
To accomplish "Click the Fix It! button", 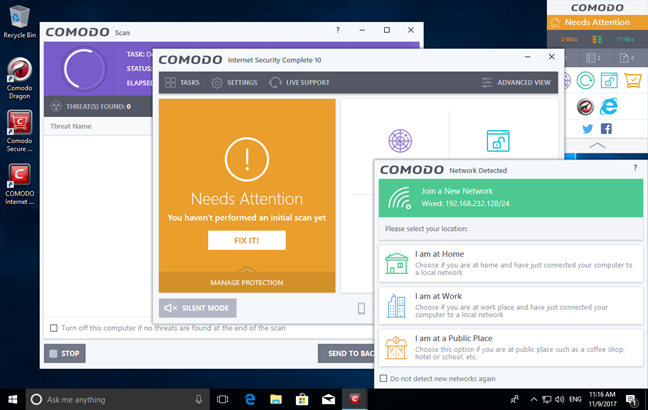I will [247, 240].
